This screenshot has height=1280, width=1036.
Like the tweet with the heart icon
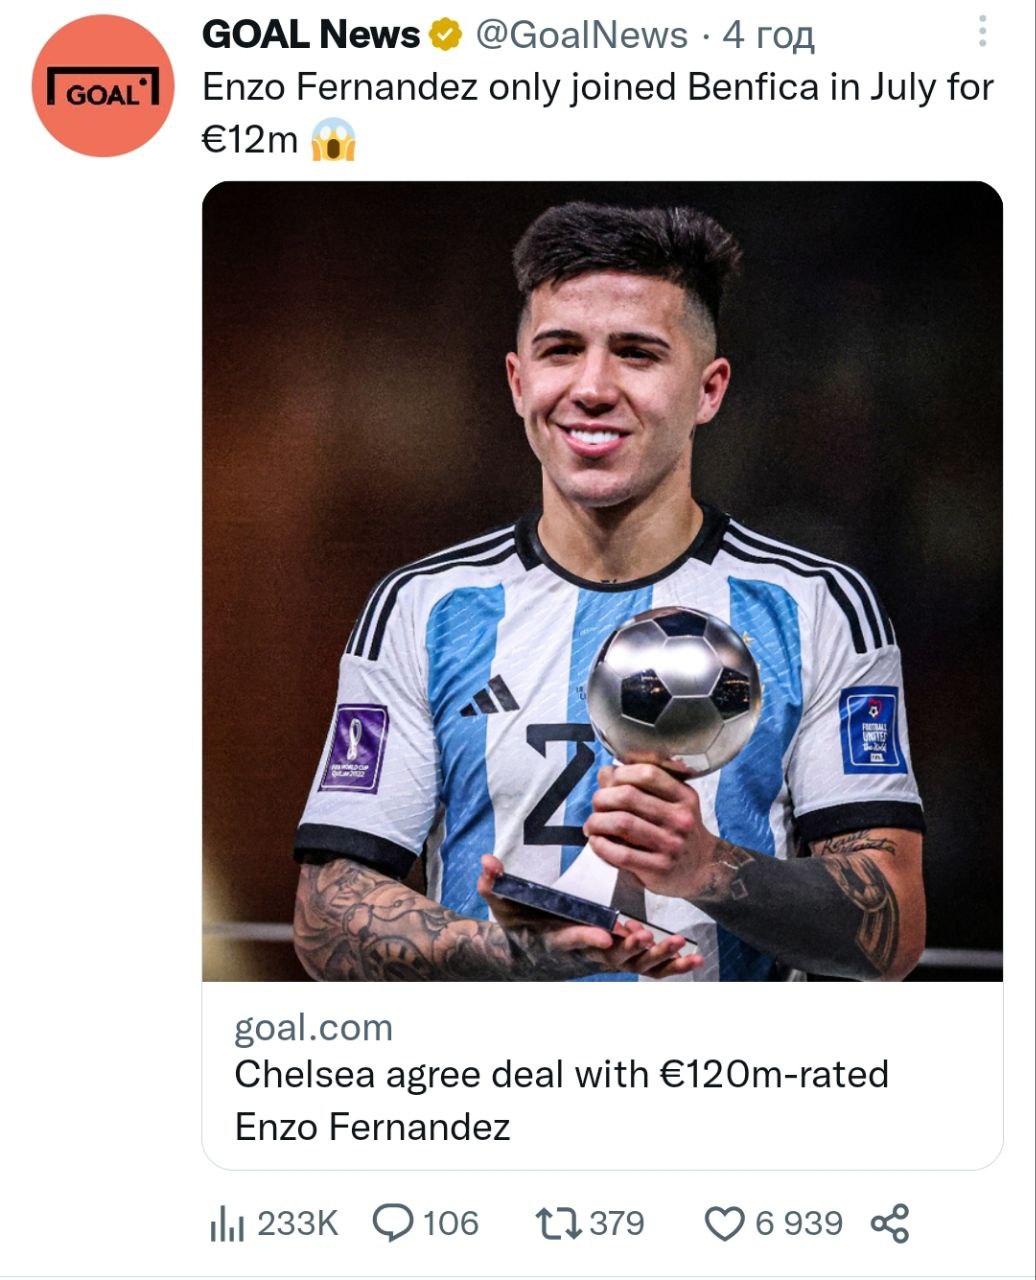tap(725, 1223)
